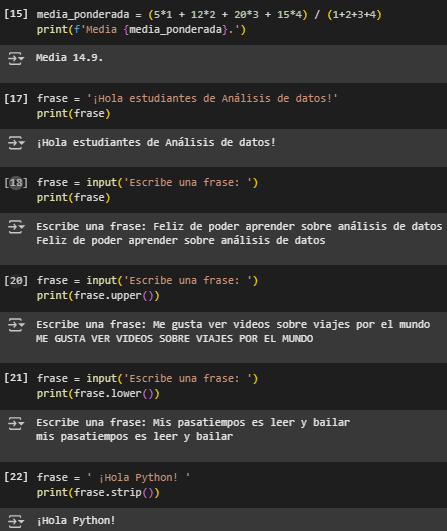The image size is (447, 531).
Task: Click the print(frase.upper()) code line
Action: click(98, 296)
